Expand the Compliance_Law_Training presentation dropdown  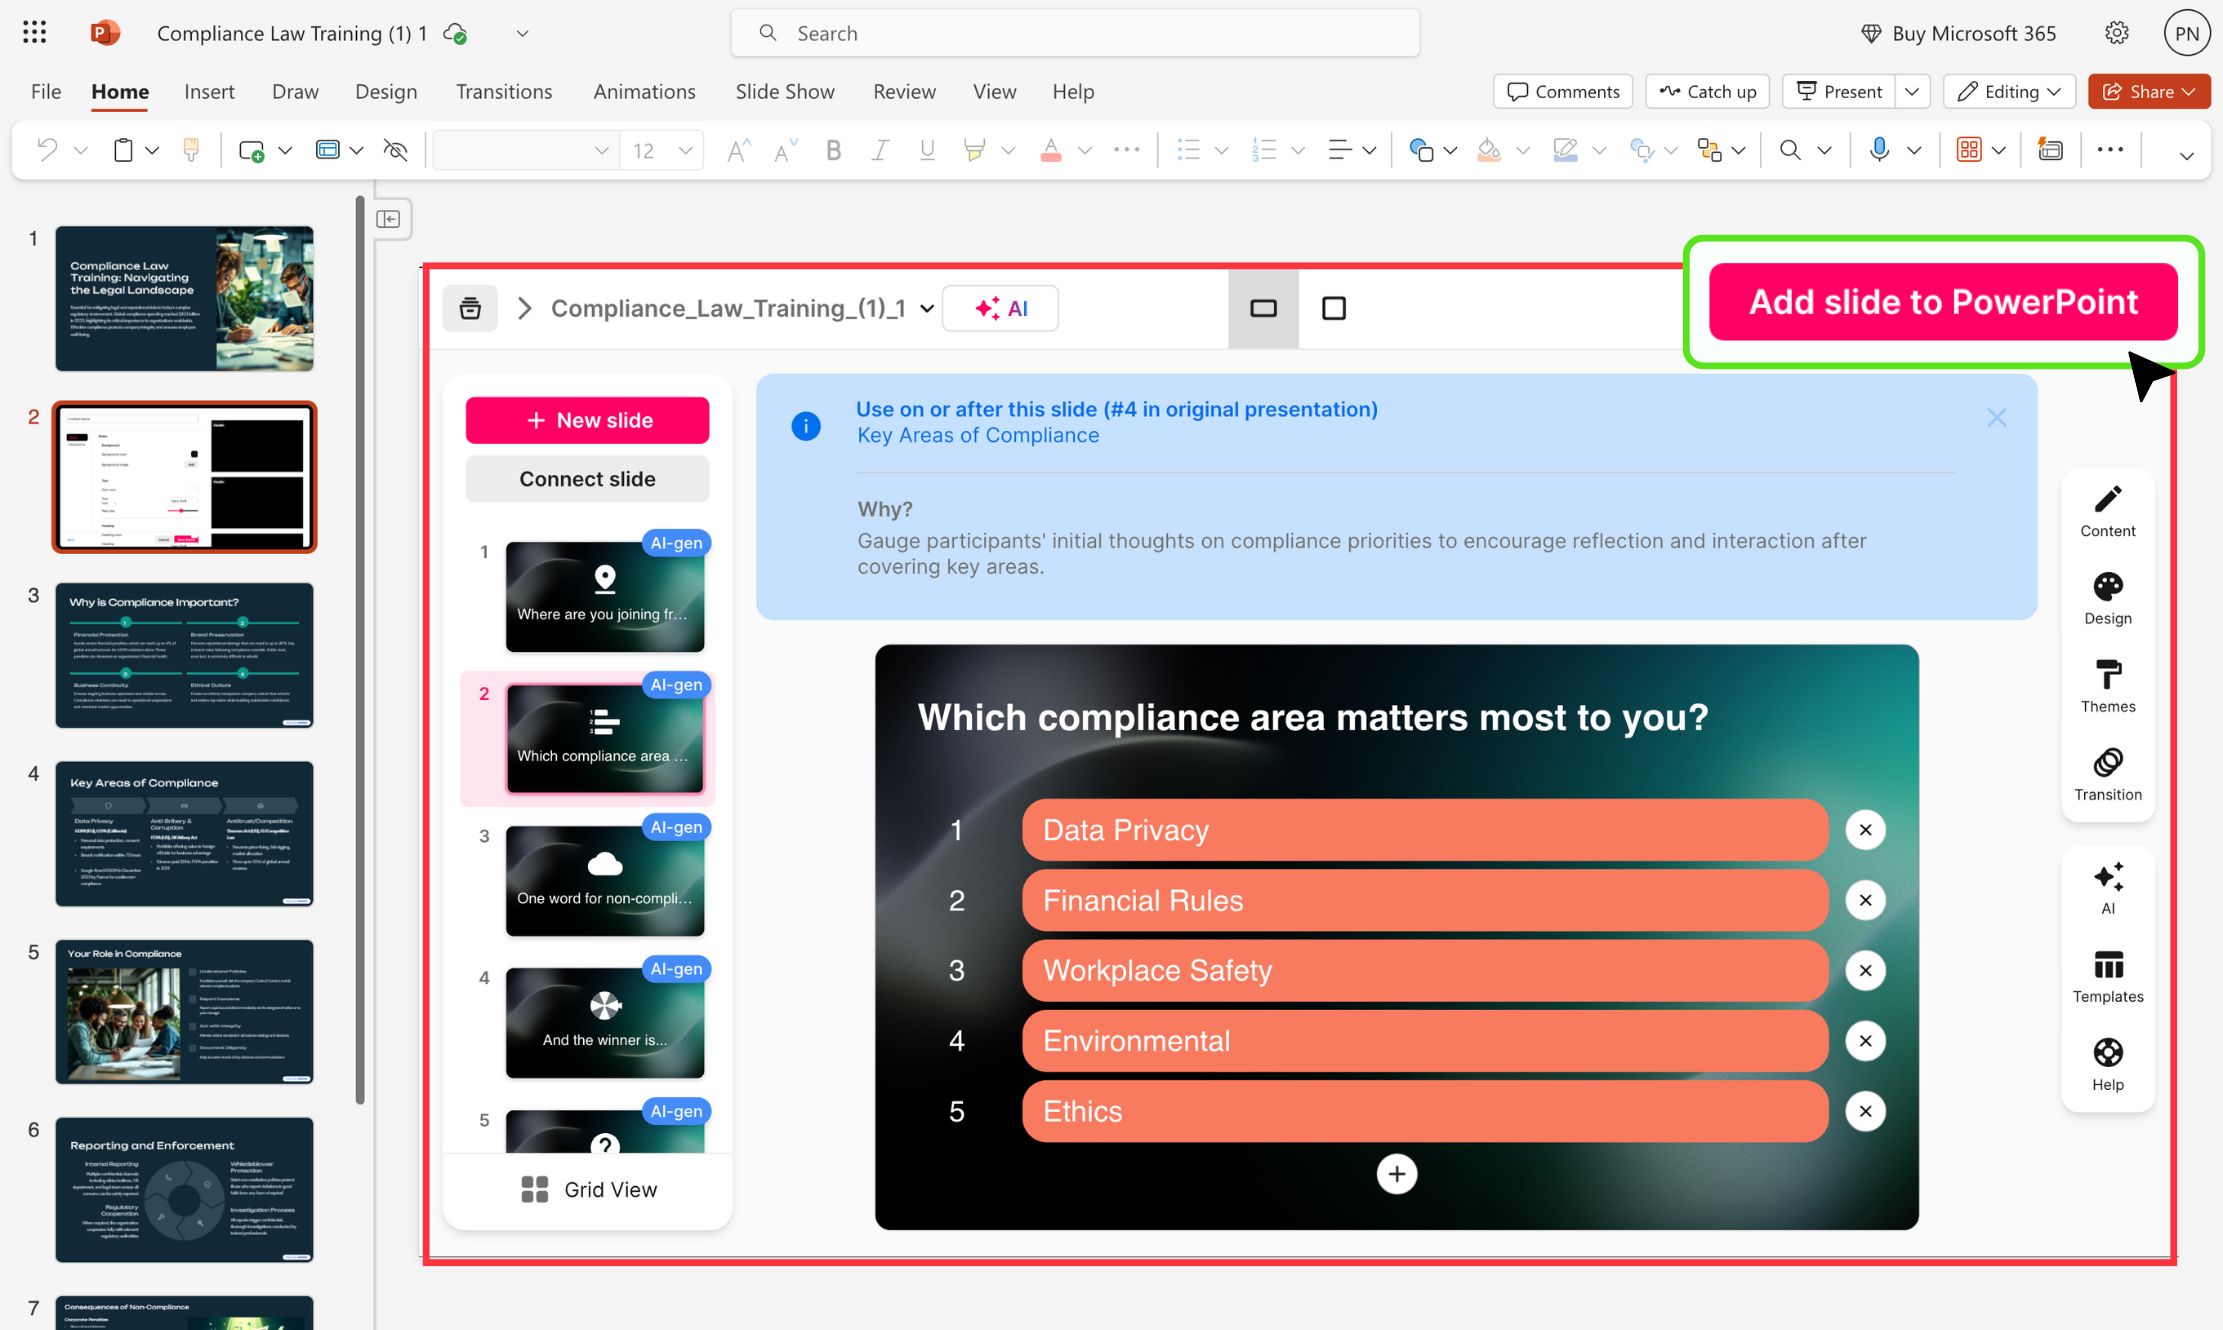tap(926, 308)
